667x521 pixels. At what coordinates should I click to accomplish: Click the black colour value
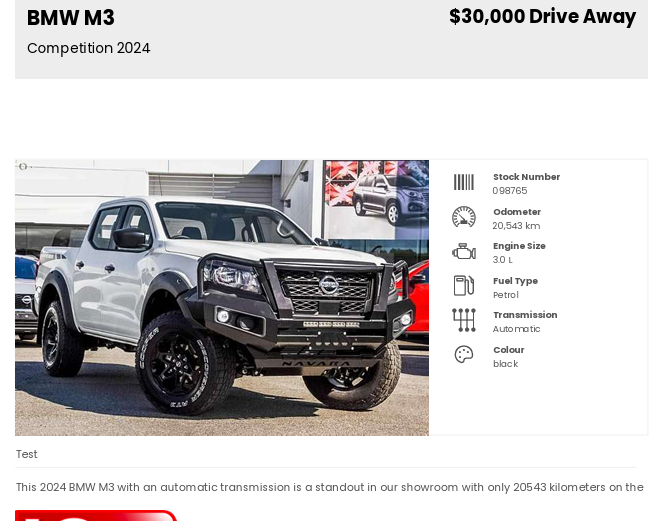point(505,364)
